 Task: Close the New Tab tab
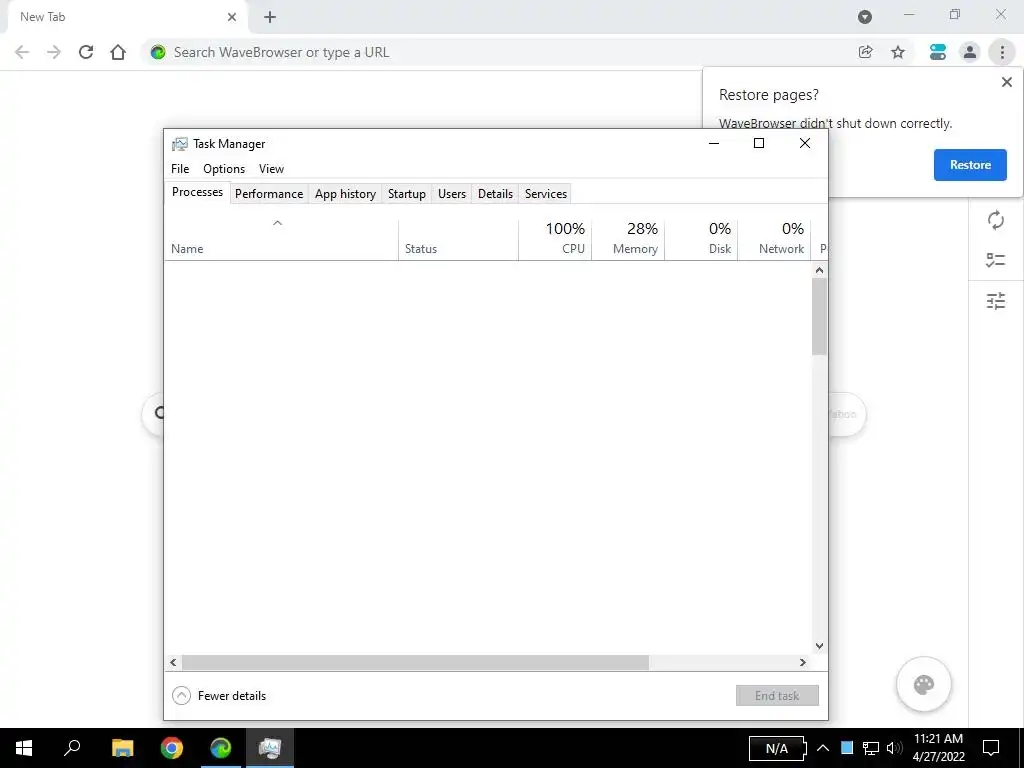[232, 17]
